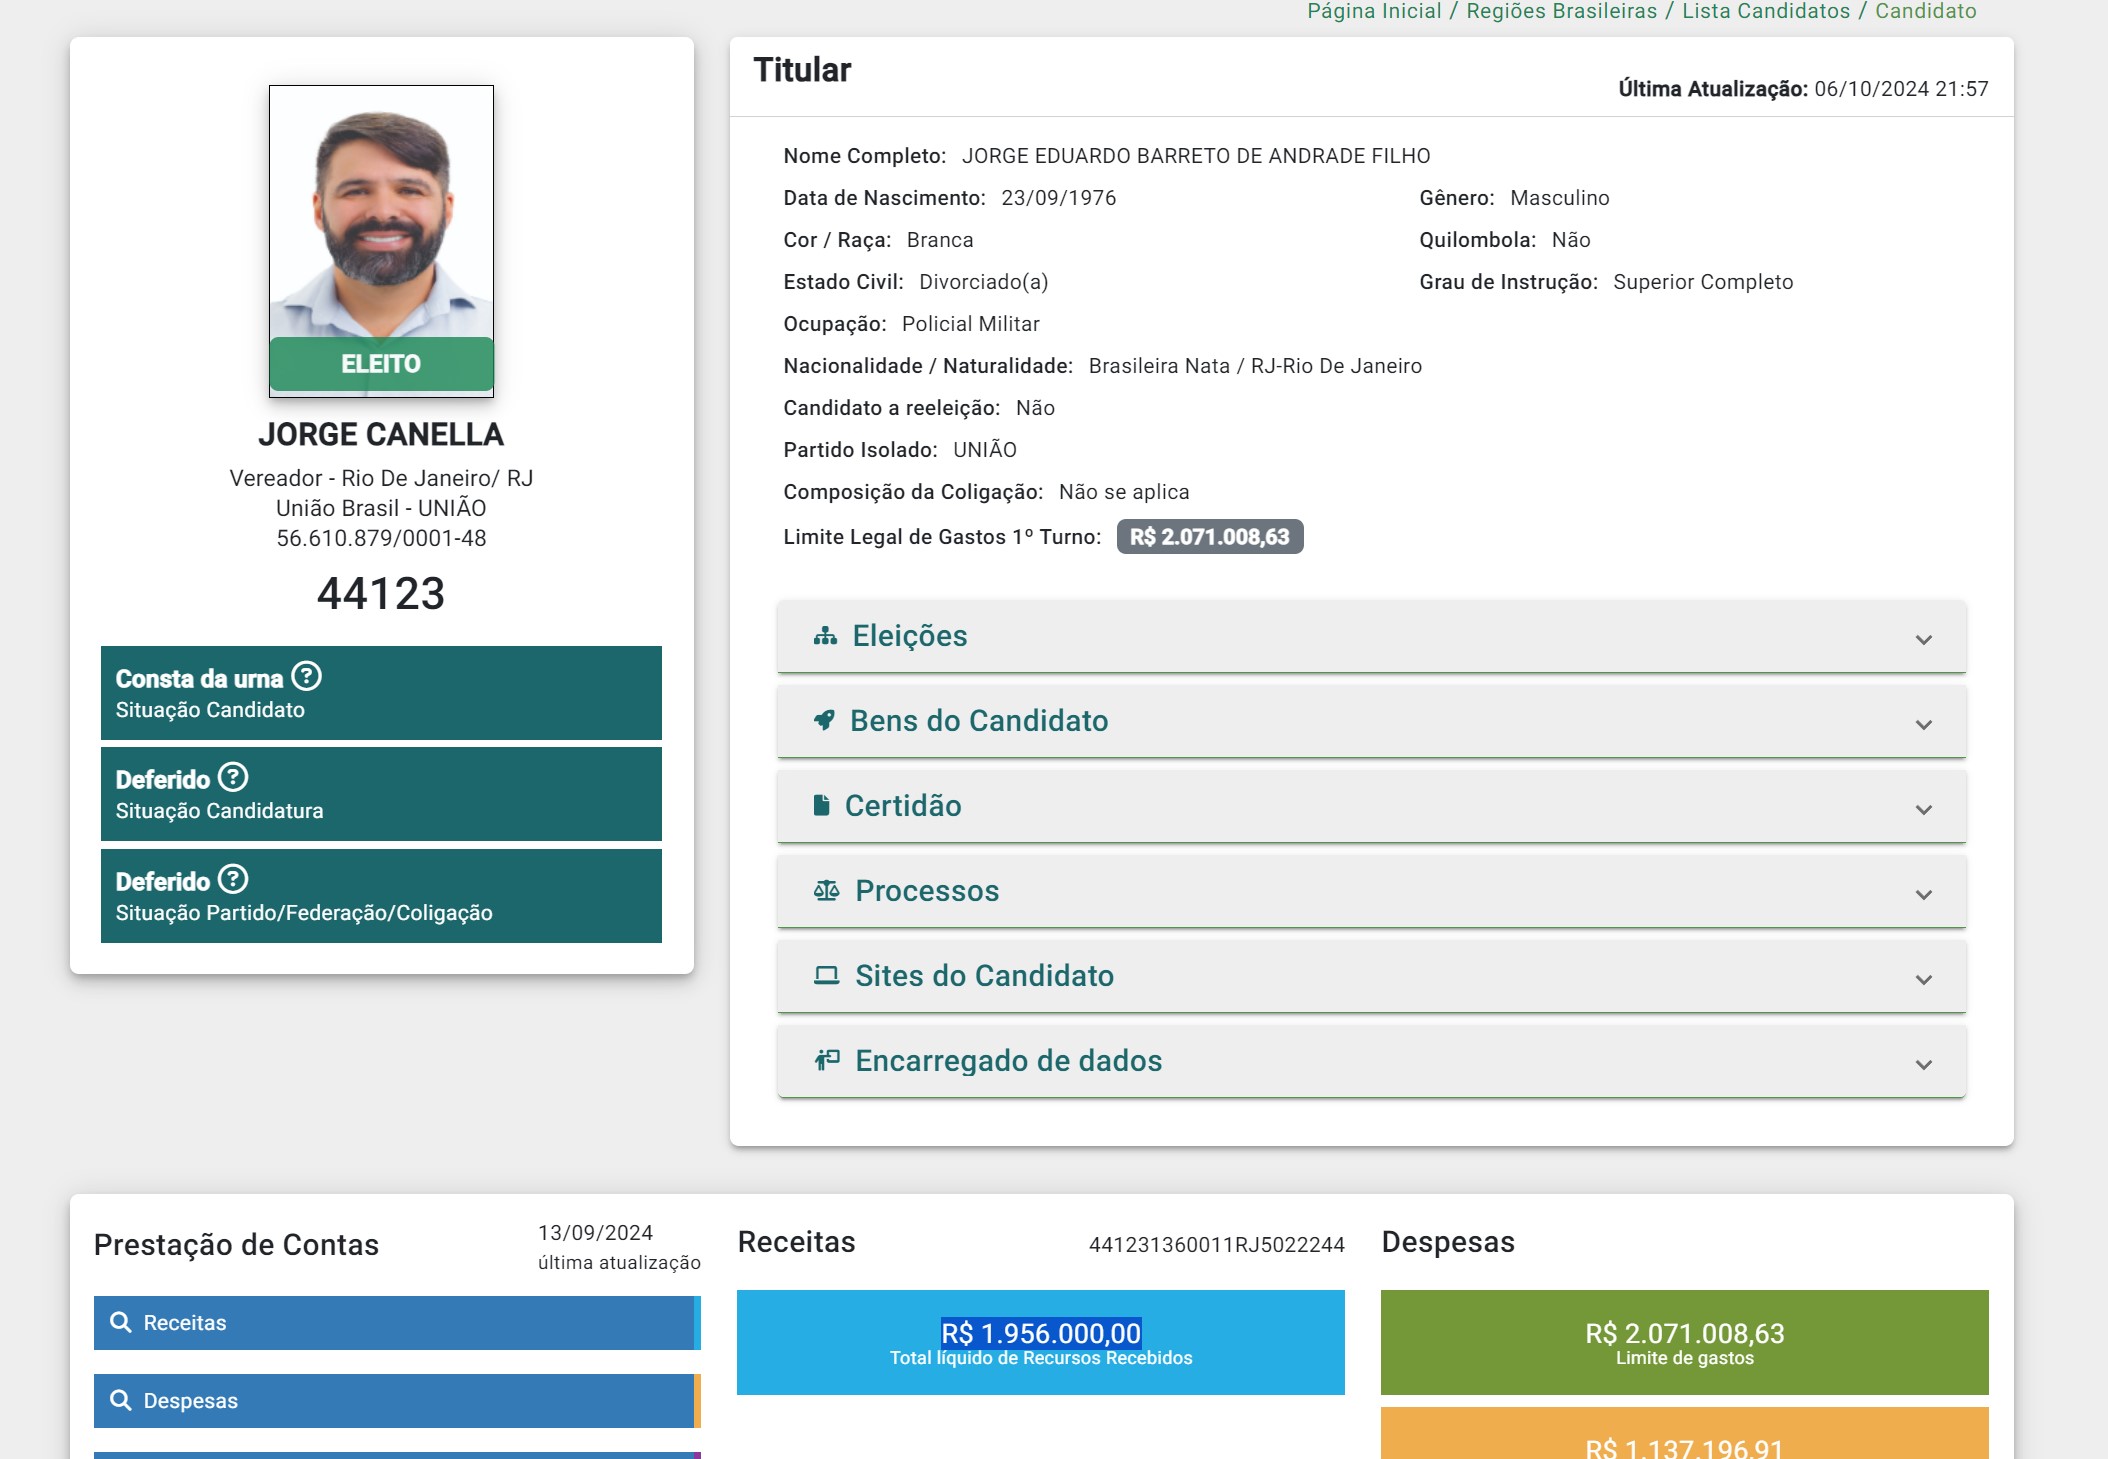2108x1459 pixels.
Task: Click help icon beside Deferido Situação Partido/Federação/Coligação
Action: pos(233,879)
